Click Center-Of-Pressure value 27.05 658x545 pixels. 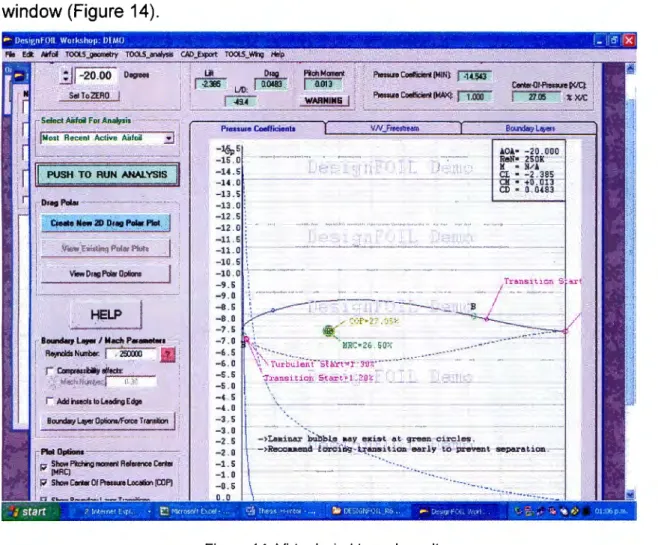[537, 97]
